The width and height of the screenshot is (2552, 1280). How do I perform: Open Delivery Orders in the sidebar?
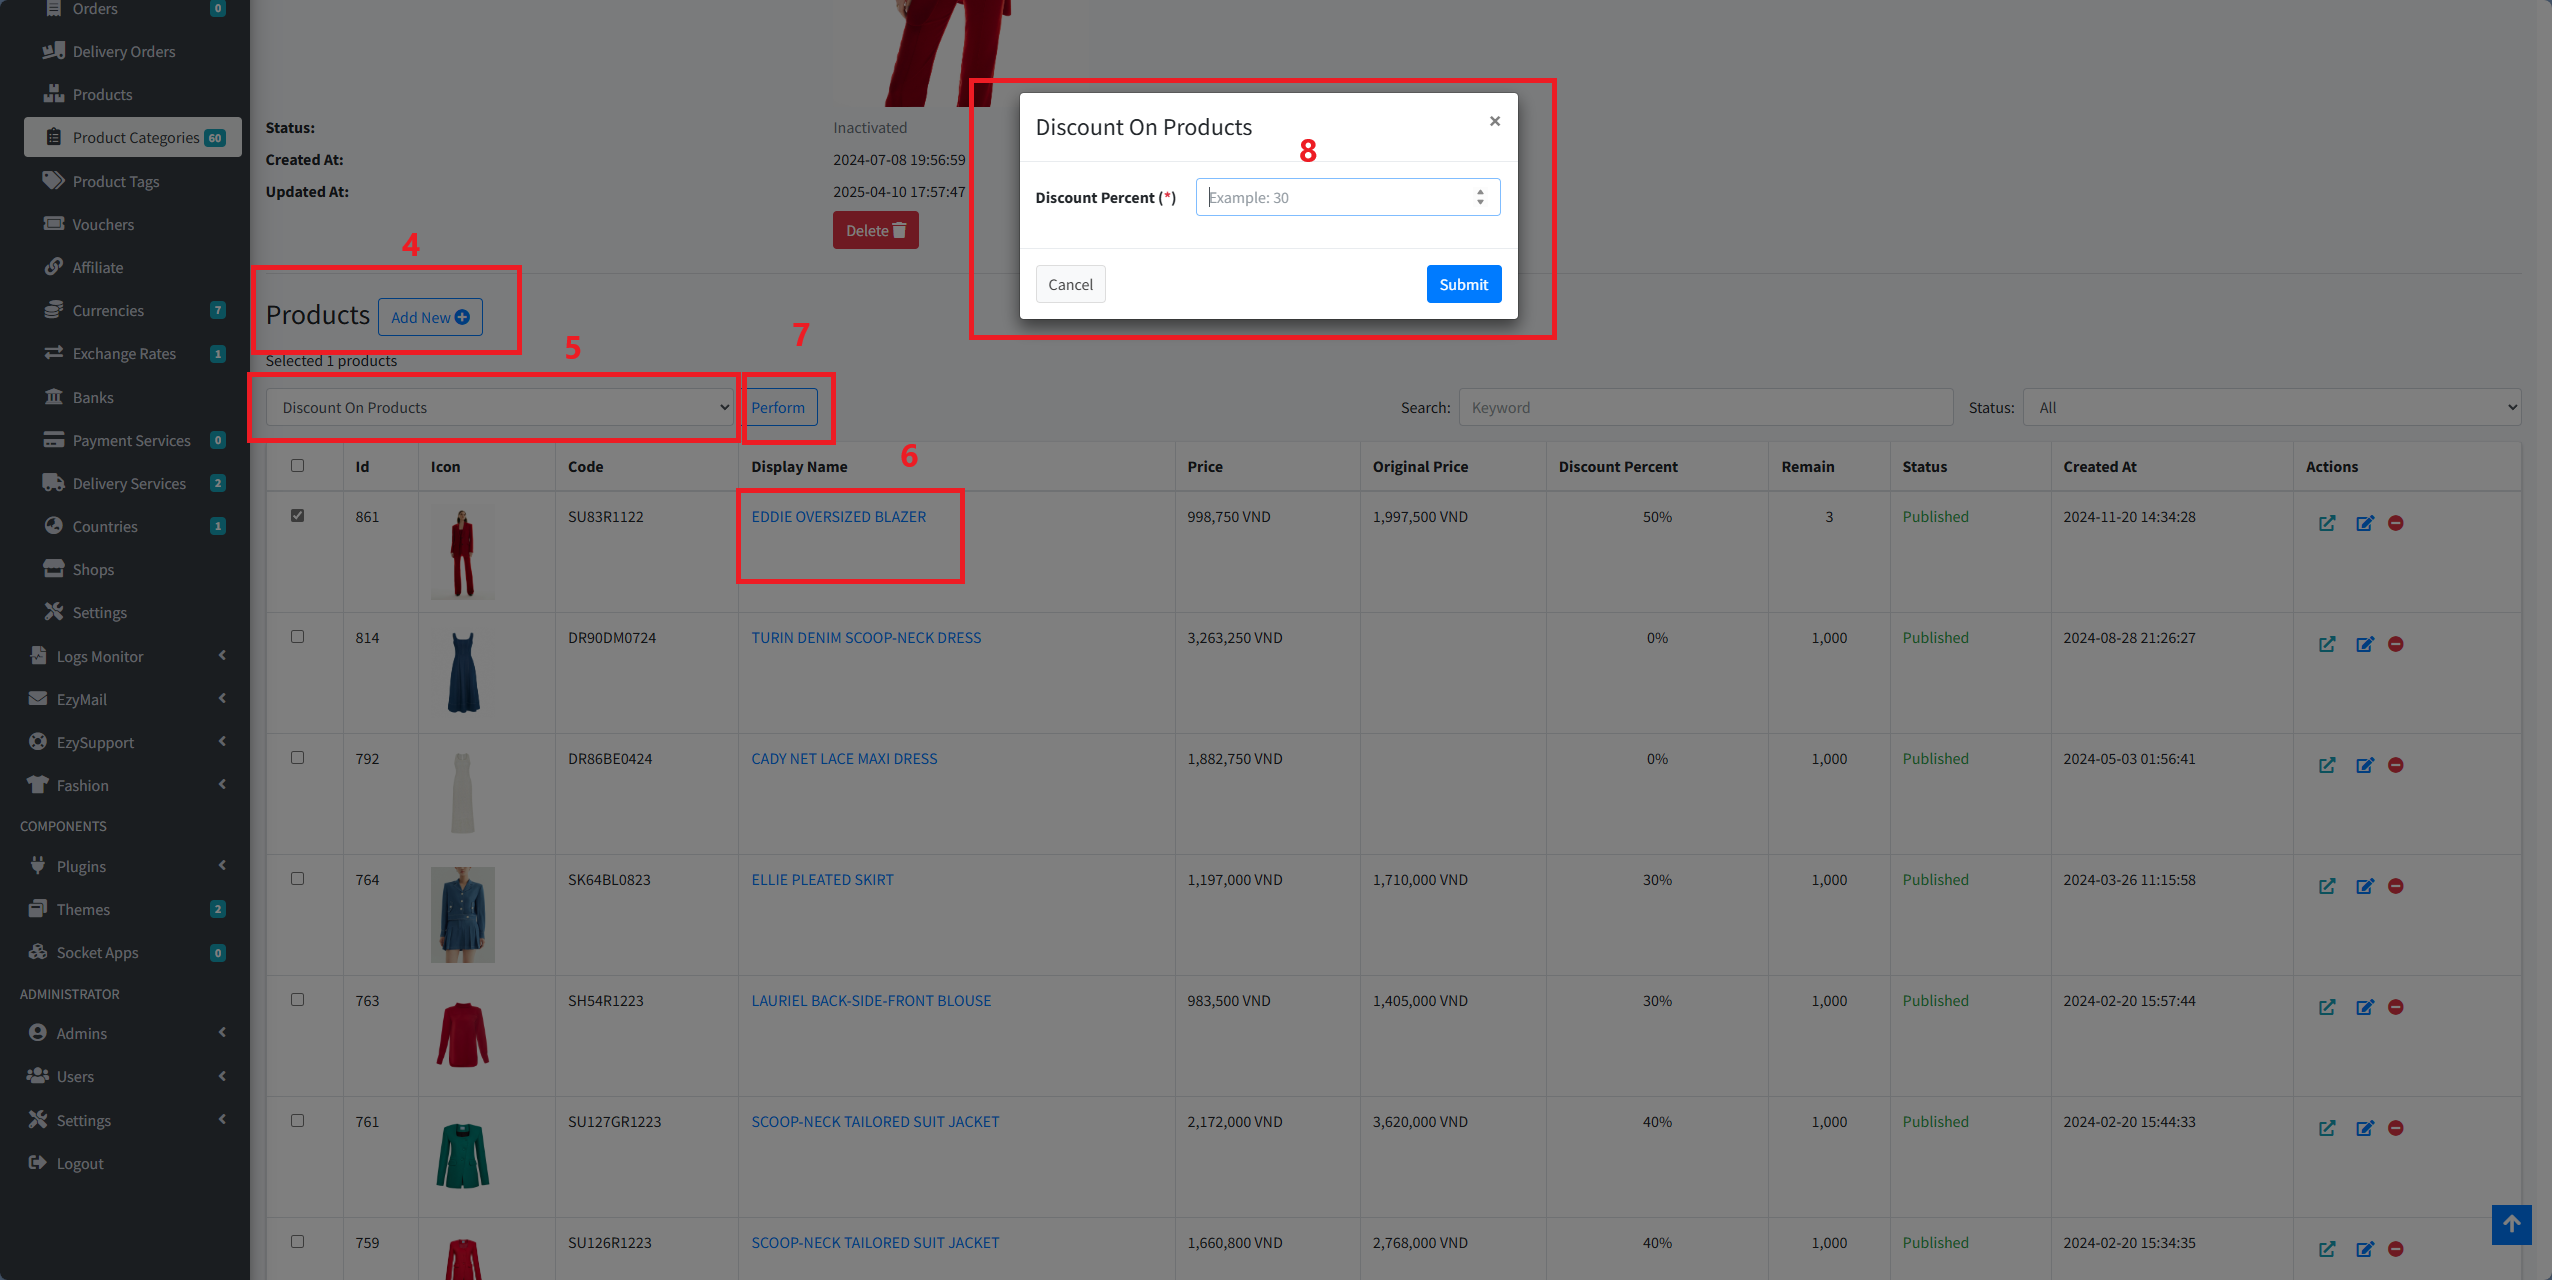pyautogui.click(x=123, y=51)
